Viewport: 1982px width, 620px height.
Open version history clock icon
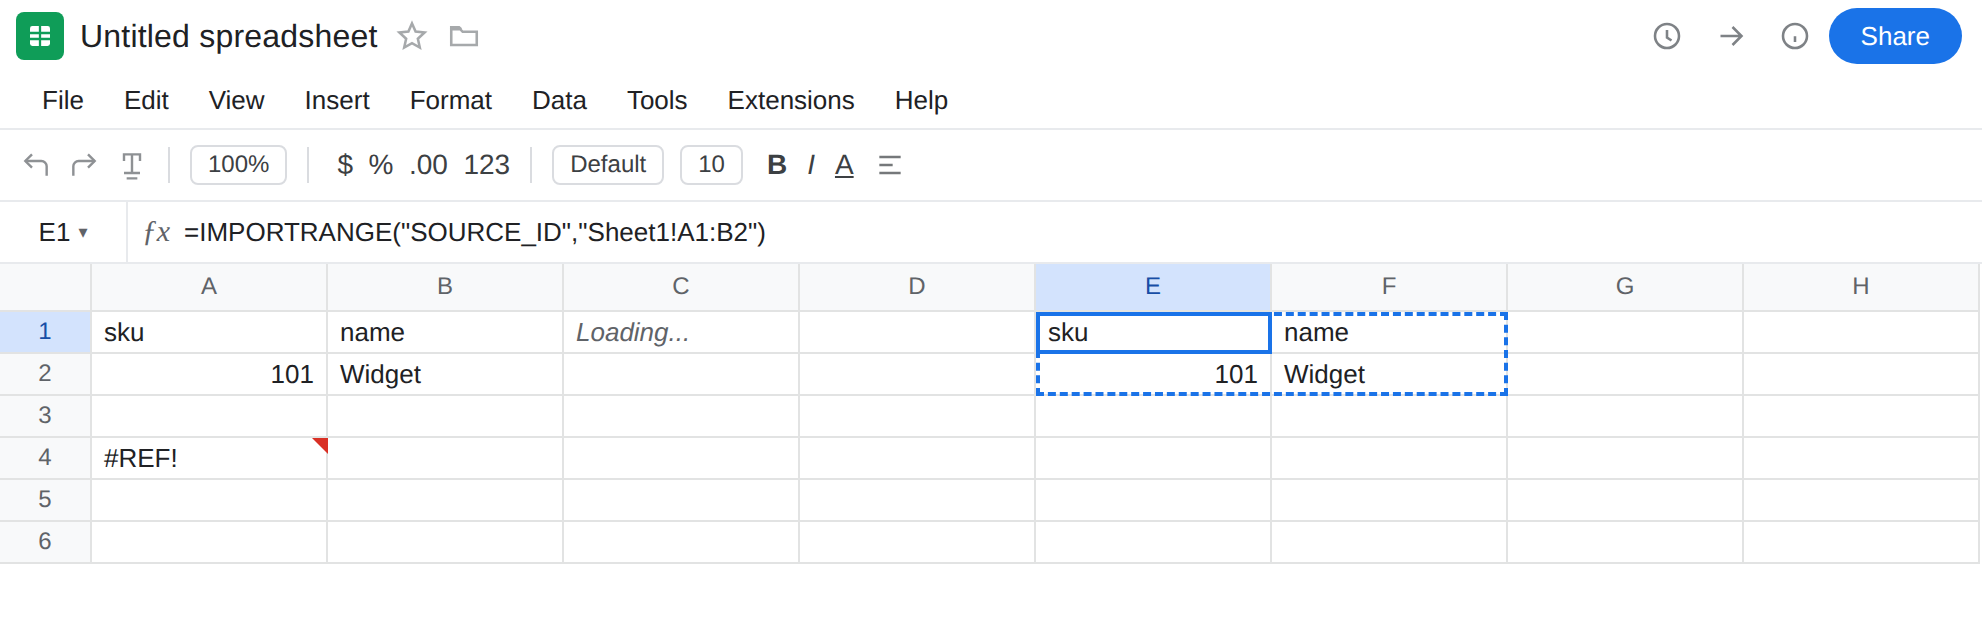point(1667,36)
